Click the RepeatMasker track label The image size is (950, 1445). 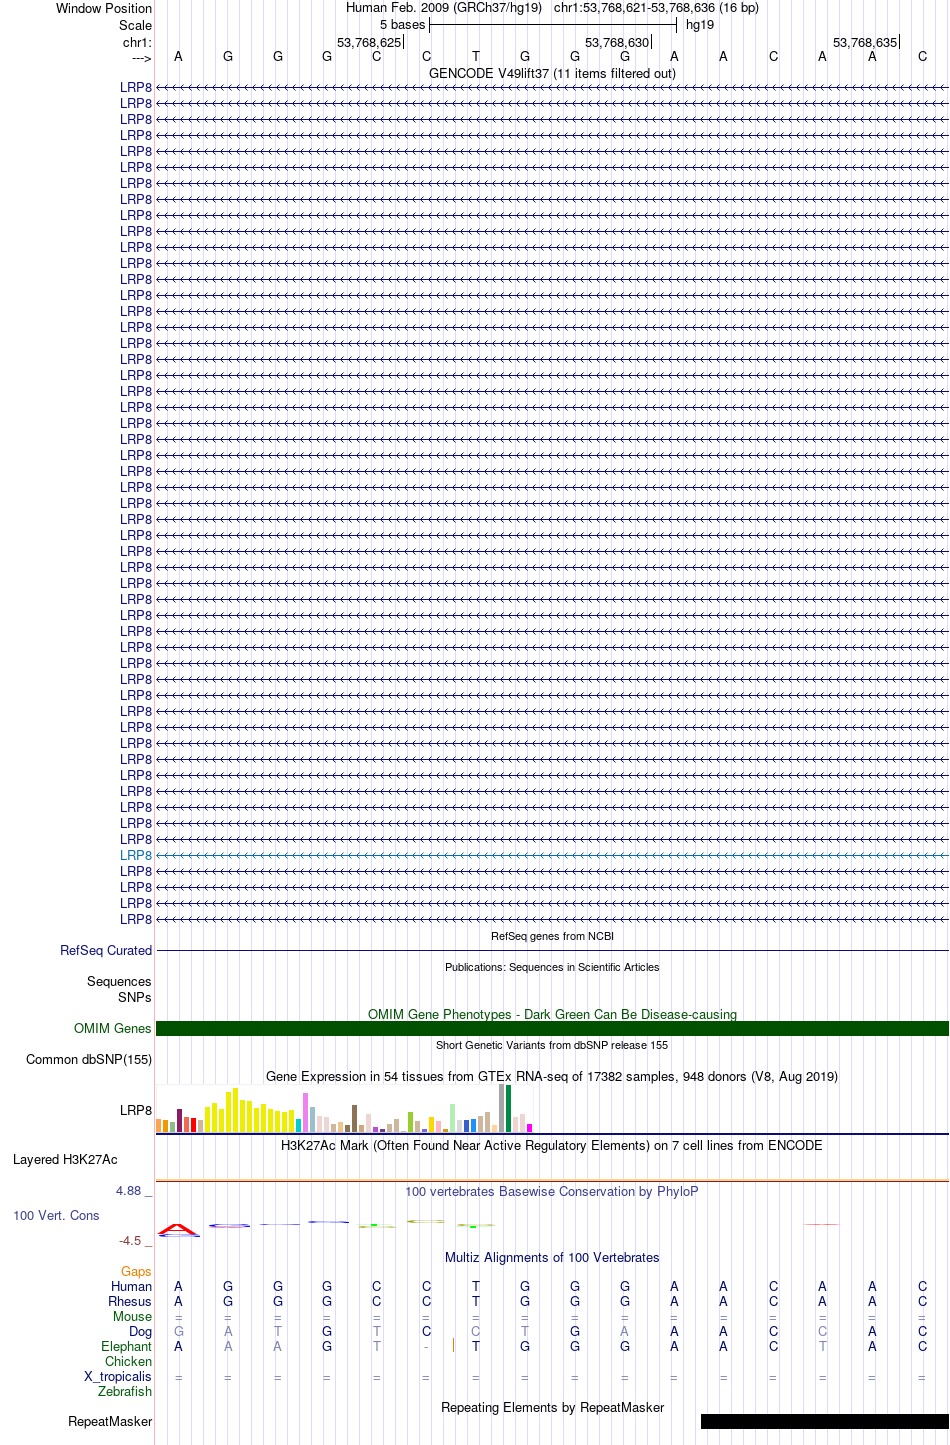(110, 1421)
